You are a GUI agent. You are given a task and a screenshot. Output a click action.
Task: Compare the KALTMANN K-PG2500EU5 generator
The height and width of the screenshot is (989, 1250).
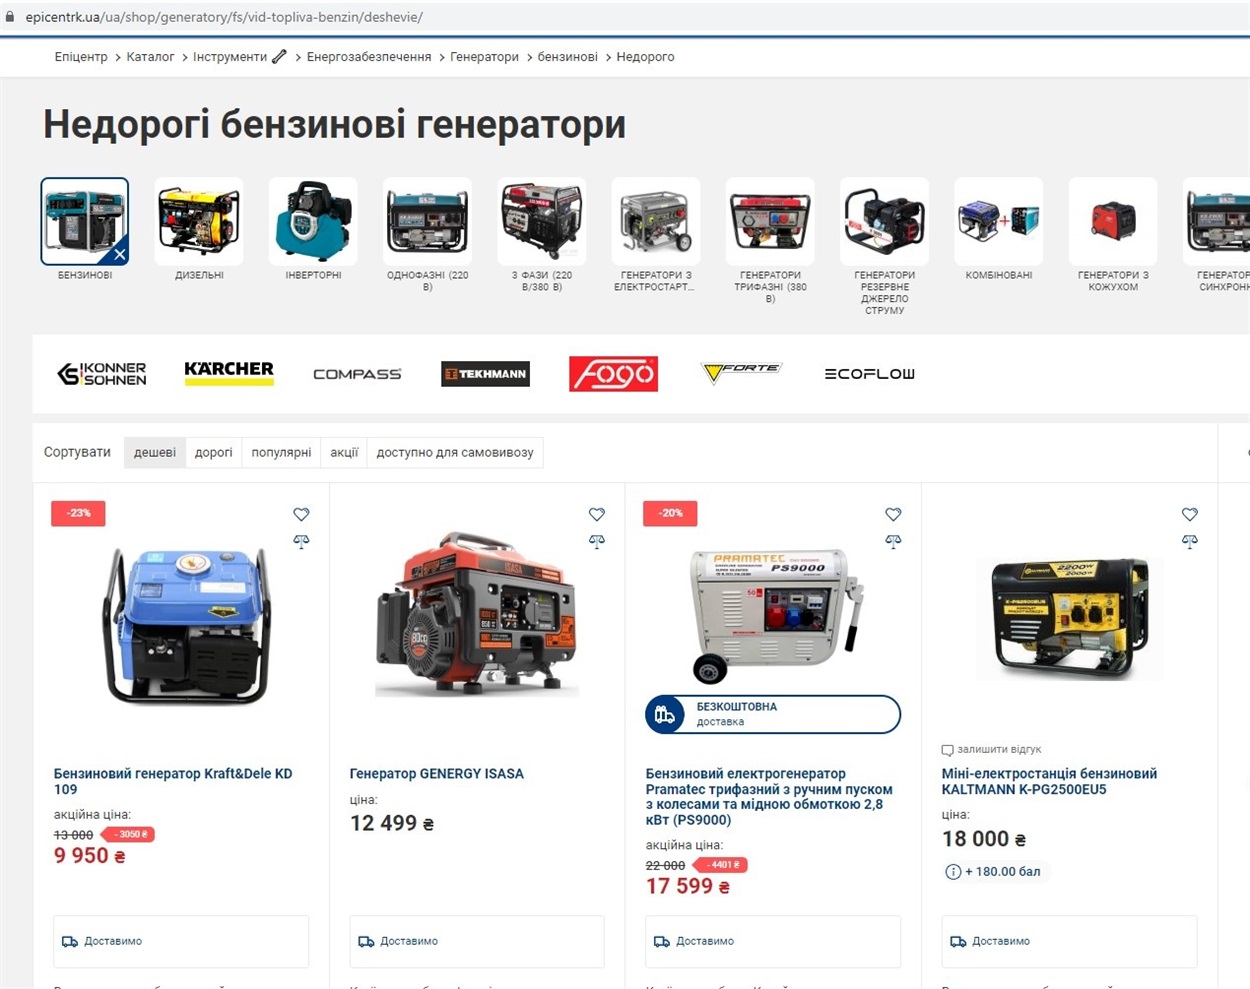(x=1189, y=541)
